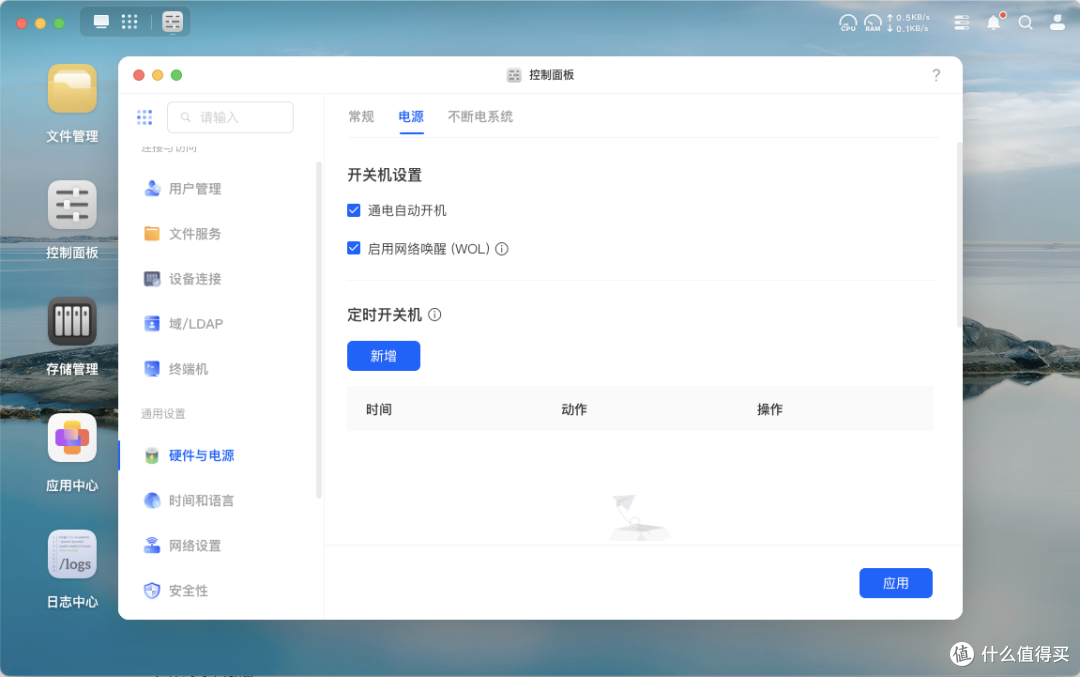Open the global search magnifier
The image size is (1080, 677).
[1026, 23]
